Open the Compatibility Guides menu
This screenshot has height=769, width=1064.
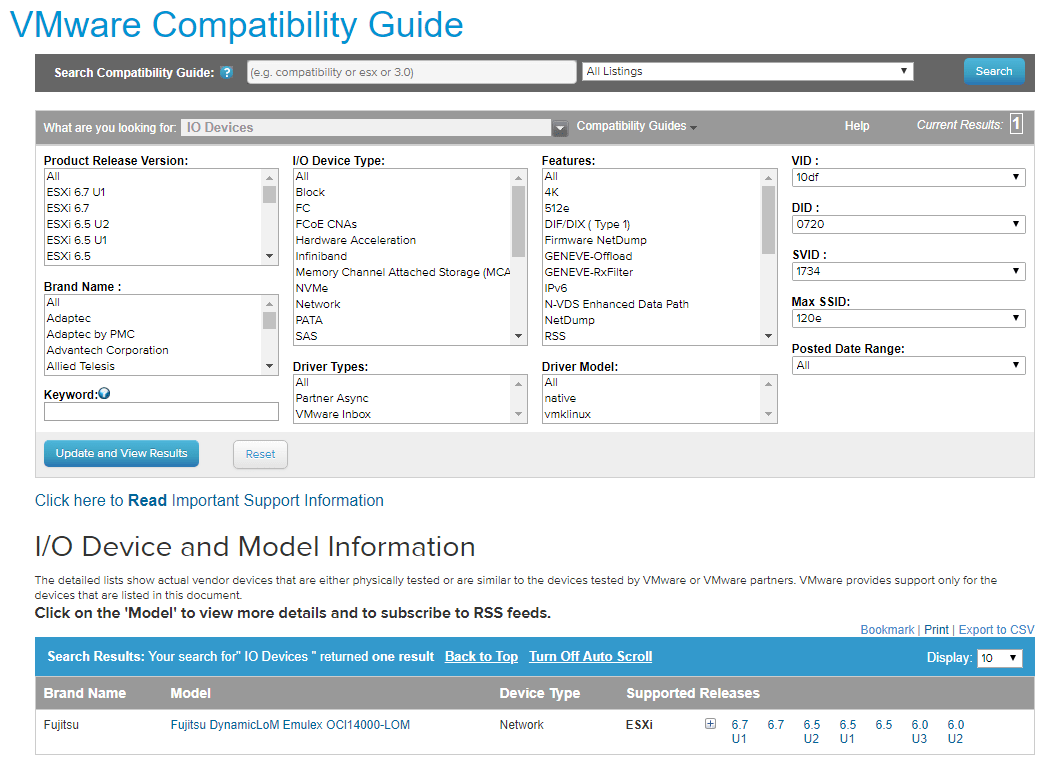(636, 126)
